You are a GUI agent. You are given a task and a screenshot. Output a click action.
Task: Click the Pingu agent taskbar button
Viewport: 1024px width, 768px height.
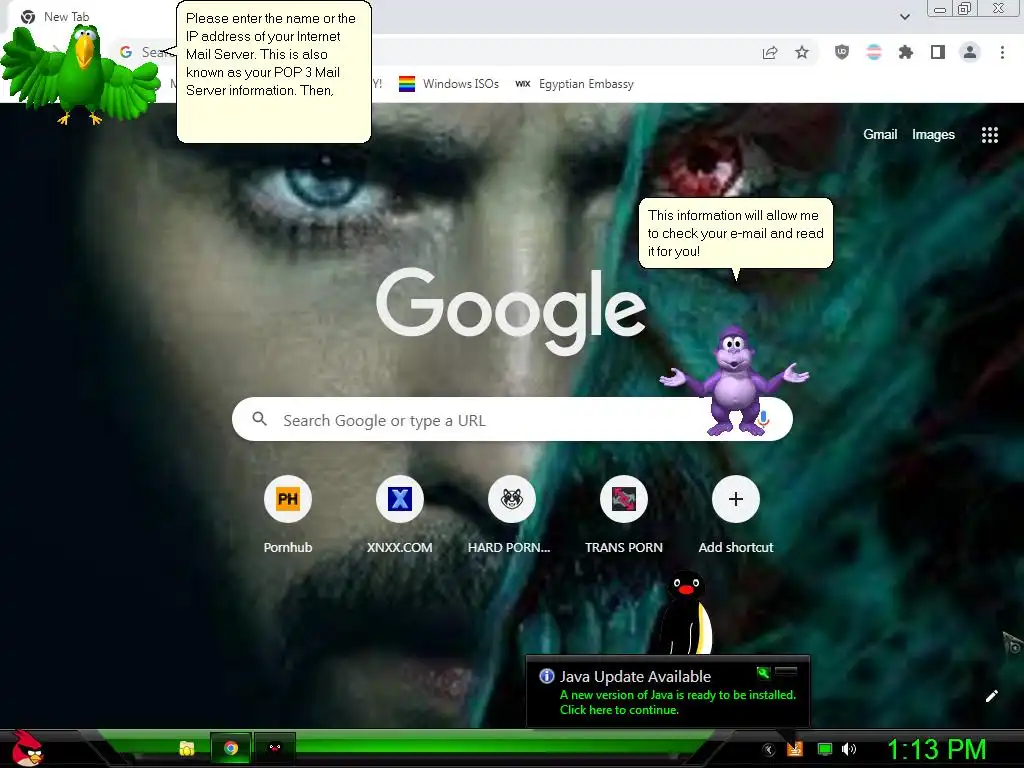[274, 748]
